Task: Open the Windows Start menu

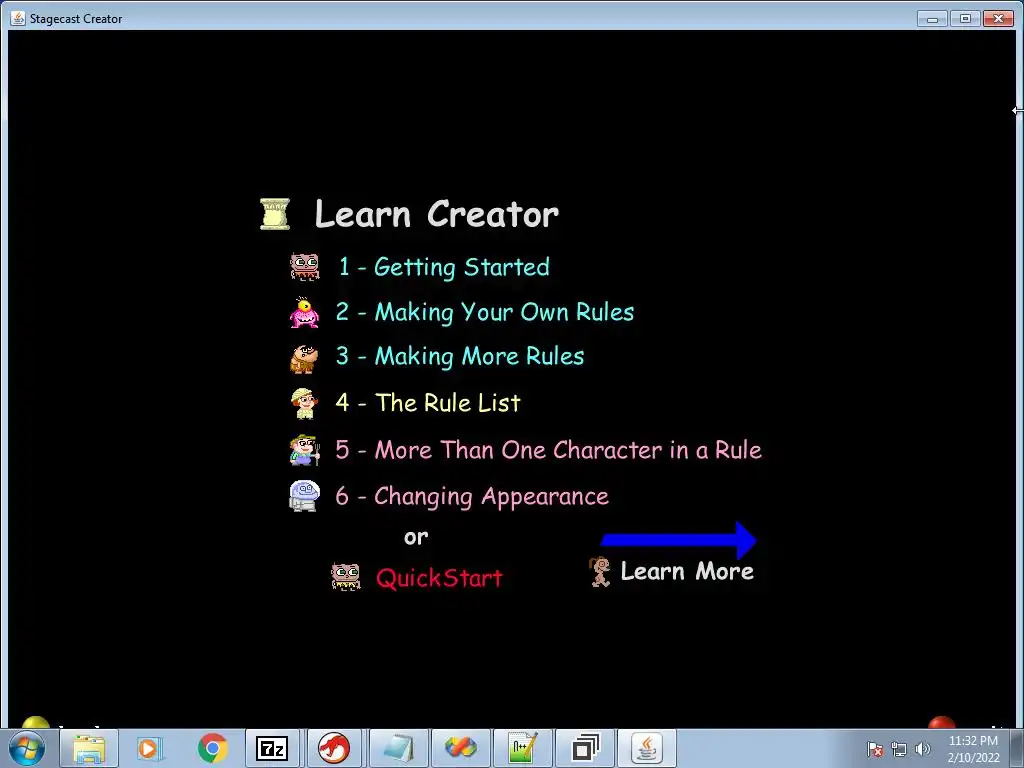Action: [27, 748]
